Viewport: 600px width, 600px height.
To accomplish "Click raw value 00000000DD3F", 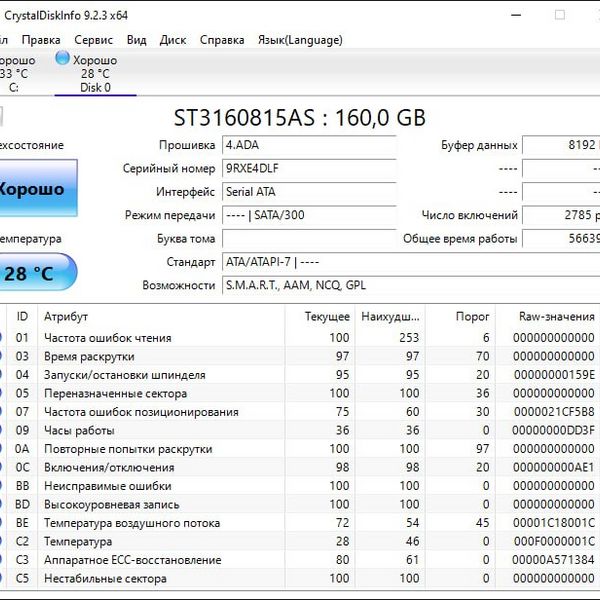I will point(553,430).
